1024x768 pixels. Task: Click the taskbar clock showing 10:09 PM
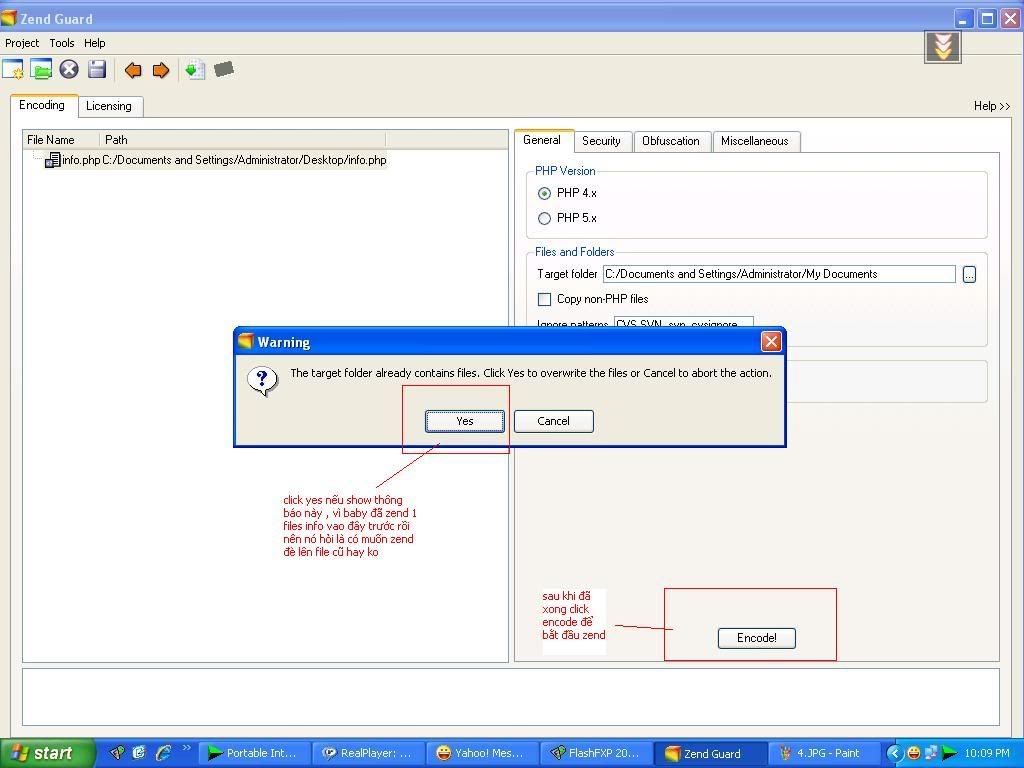987,753
